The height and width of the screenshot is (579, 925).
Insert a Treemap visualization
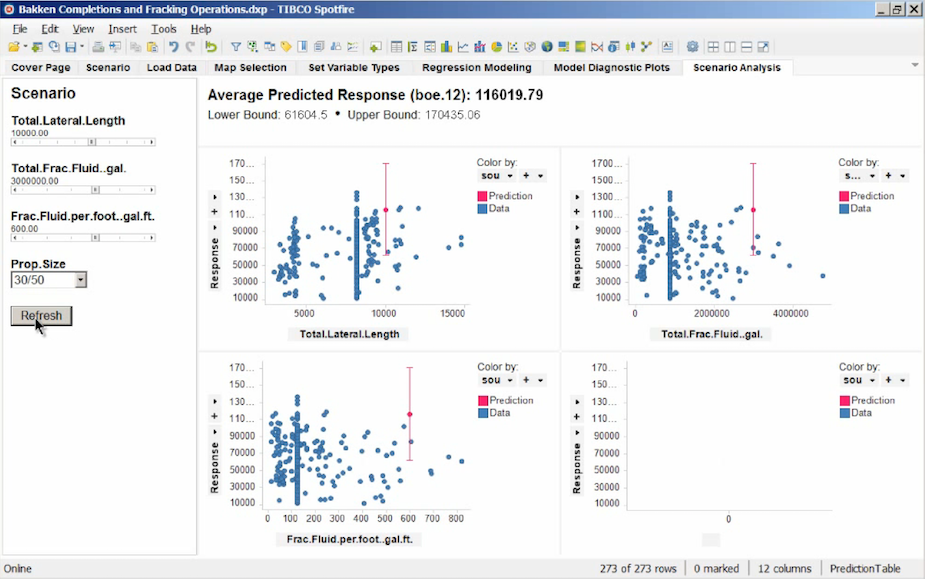coord(563,47)
